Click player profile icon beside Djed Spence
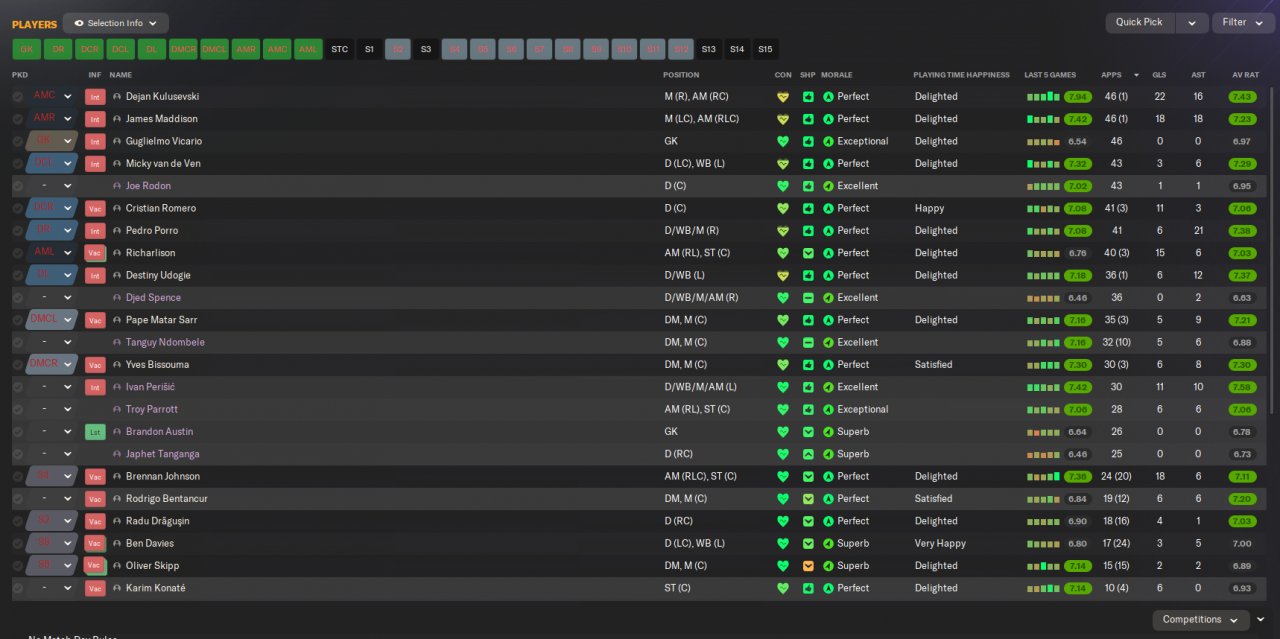This screenshot has width=1280, height=639. [x=117, y=298]
